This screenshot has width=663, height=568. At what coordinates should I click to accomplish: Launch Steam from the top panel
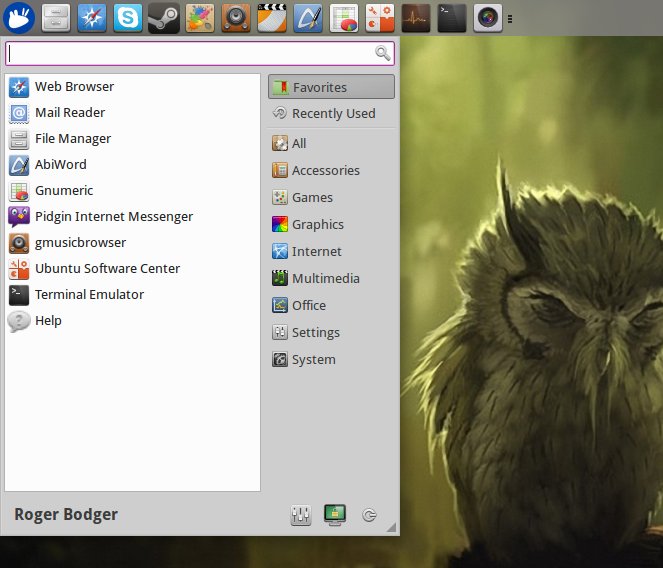point(163,17)
